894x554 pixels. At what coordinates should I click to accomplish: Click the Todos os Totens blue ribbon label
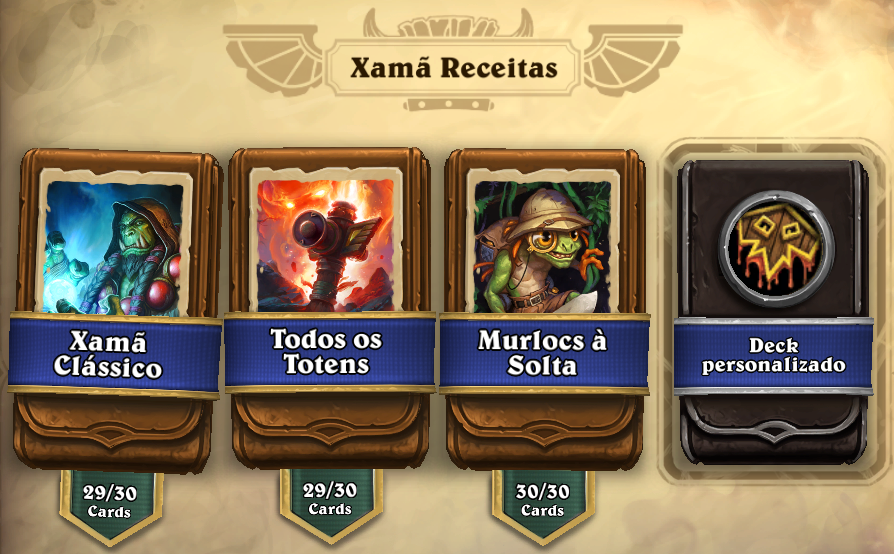[x=330, y=352]
